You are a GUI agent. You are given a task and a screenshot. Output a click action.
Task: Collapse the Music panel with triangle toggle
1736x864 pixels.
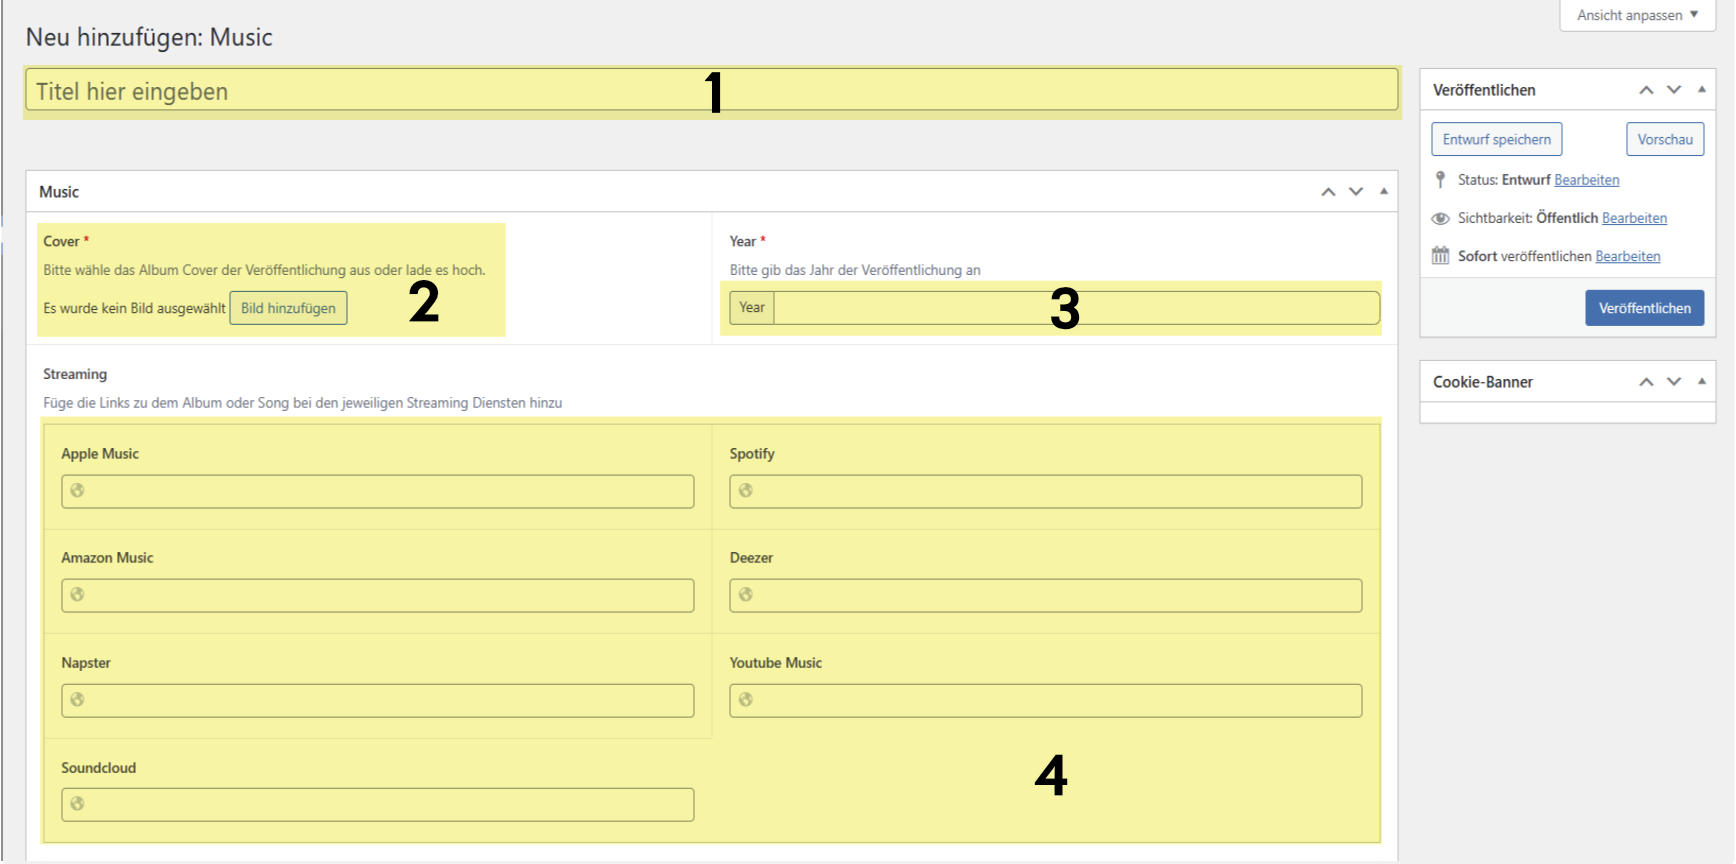tap(1384, 192)
